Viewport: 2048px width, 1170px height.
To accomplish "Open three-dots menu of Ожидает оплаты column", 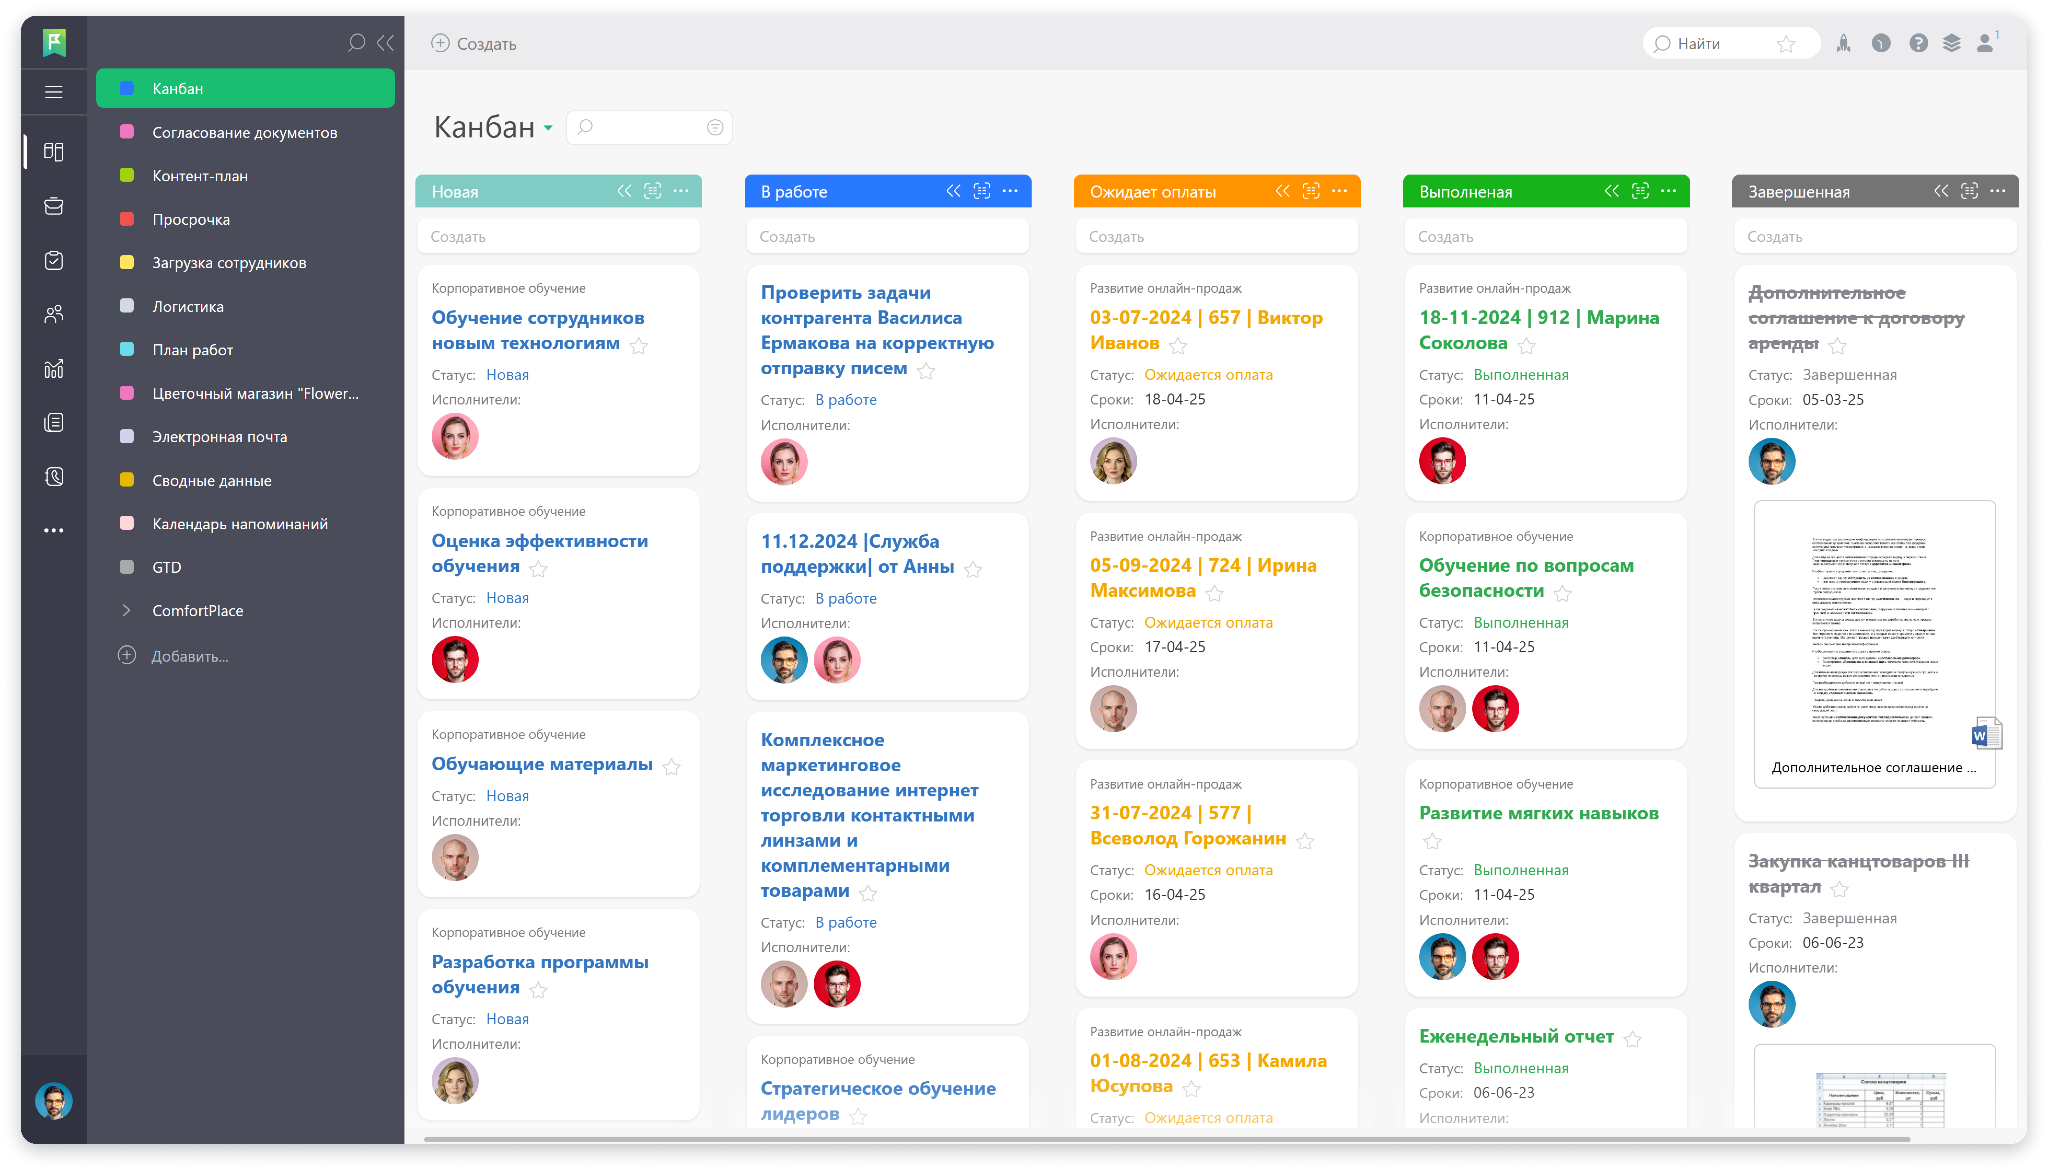I will tap(1339, 190).
